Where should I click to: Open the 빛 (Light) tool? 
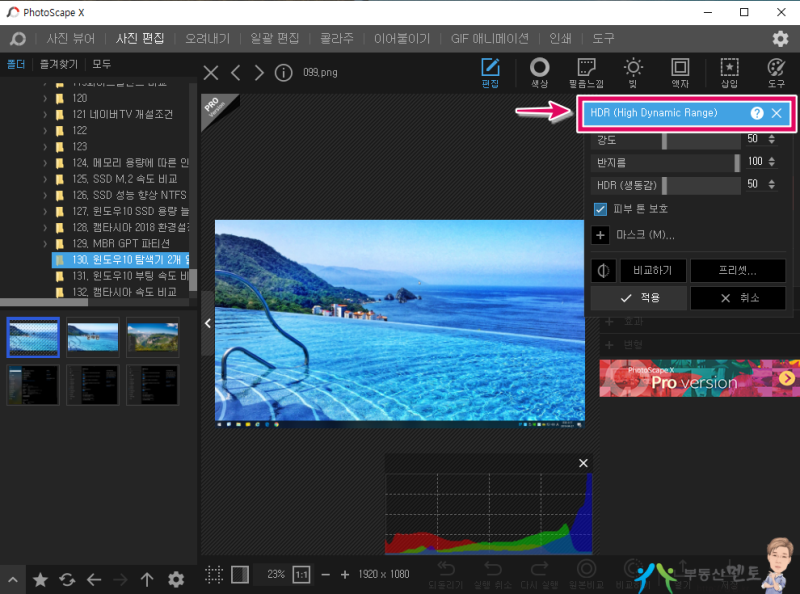(x=633, y=72)
